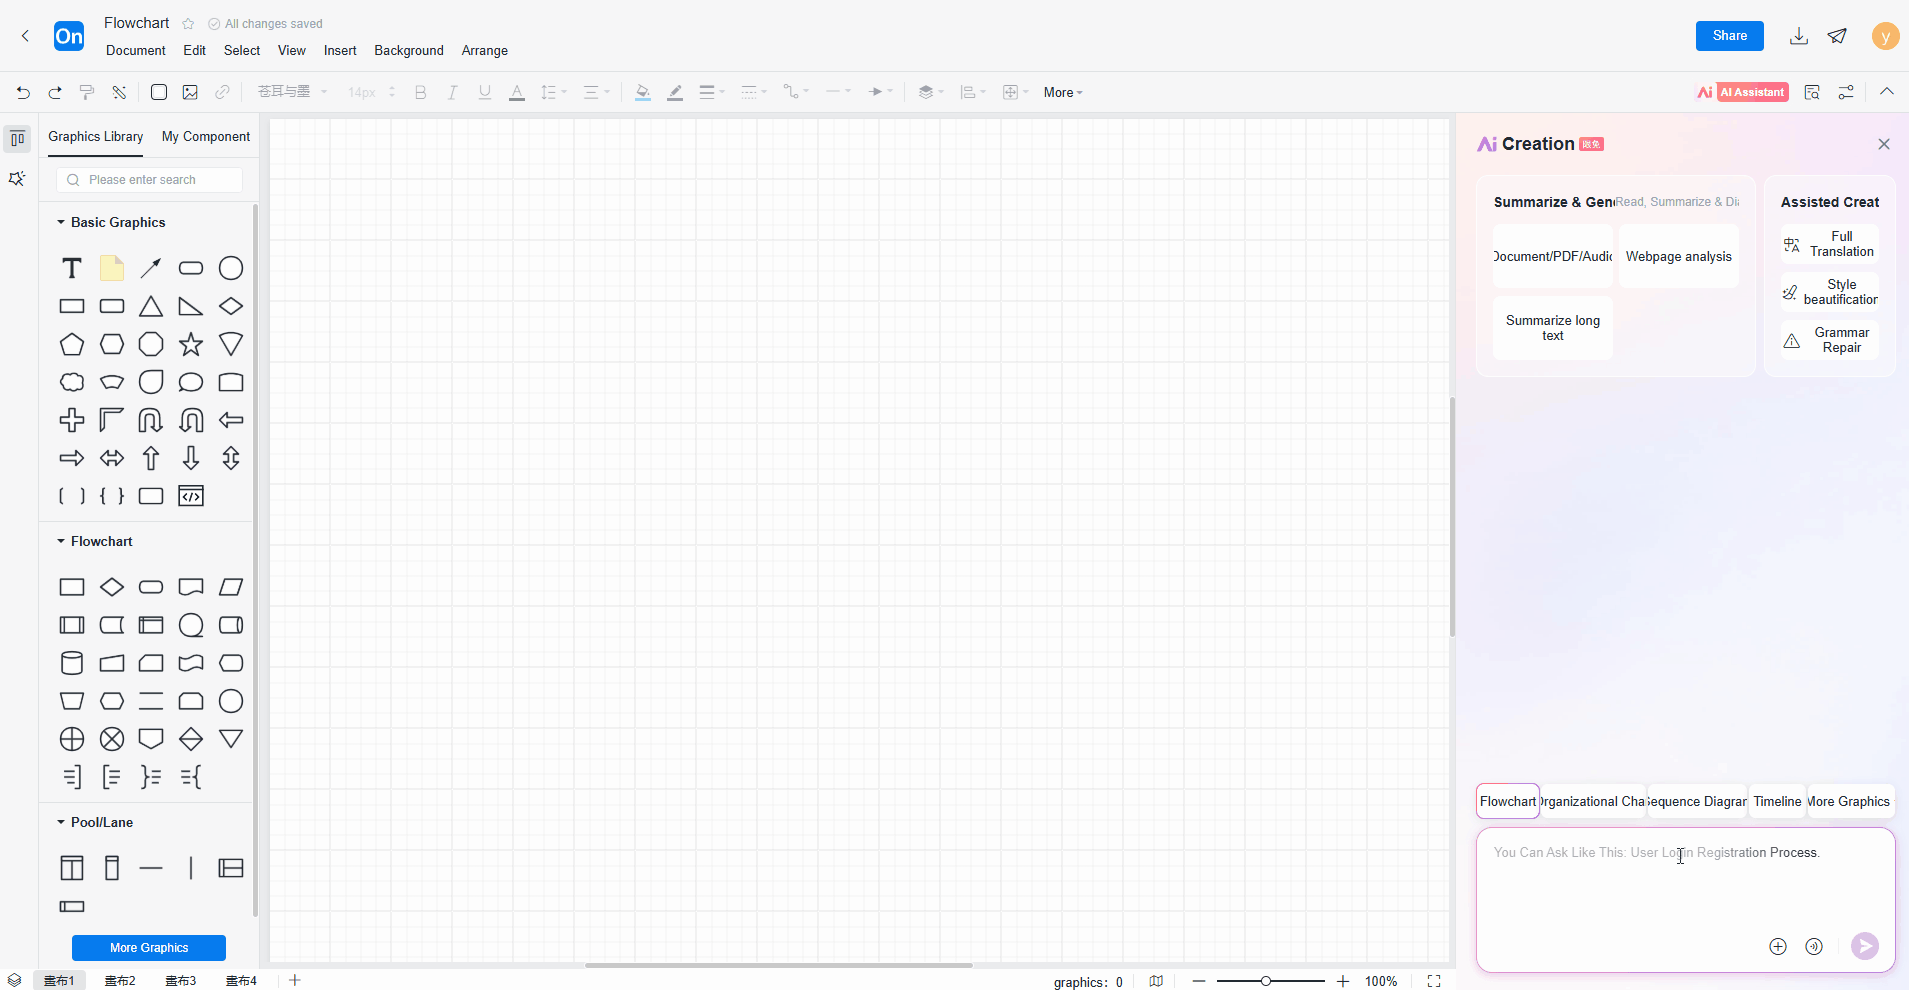Click the undo arrow icon
Screen dimensions: 1909x990
coord(23,92)
